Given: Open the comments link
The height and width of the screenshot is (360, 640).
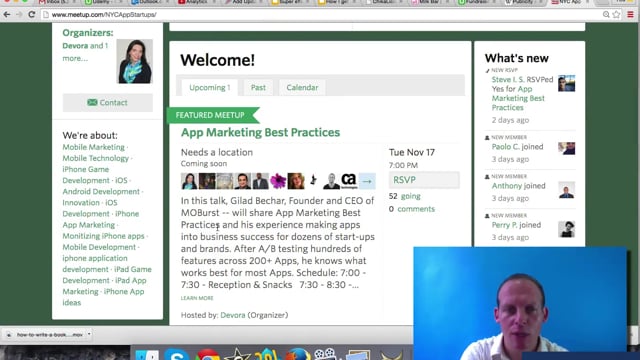Looking at the screenshot, I should (416, 209).
